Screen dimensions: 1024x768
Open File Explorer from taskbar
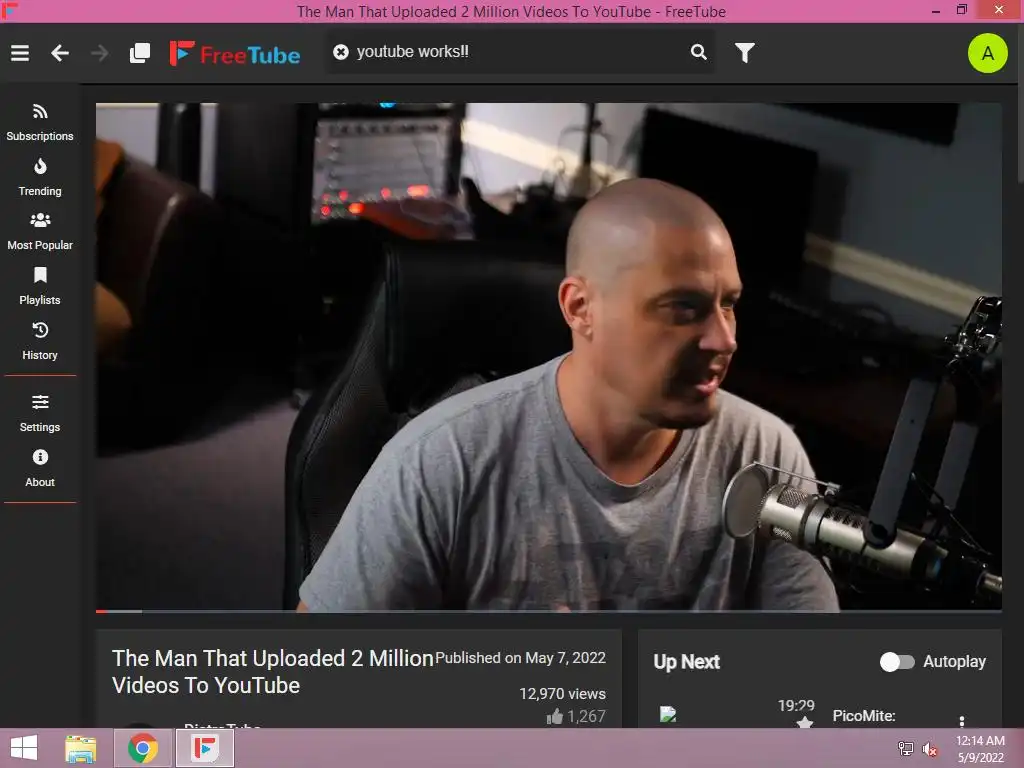pos(80,748)
